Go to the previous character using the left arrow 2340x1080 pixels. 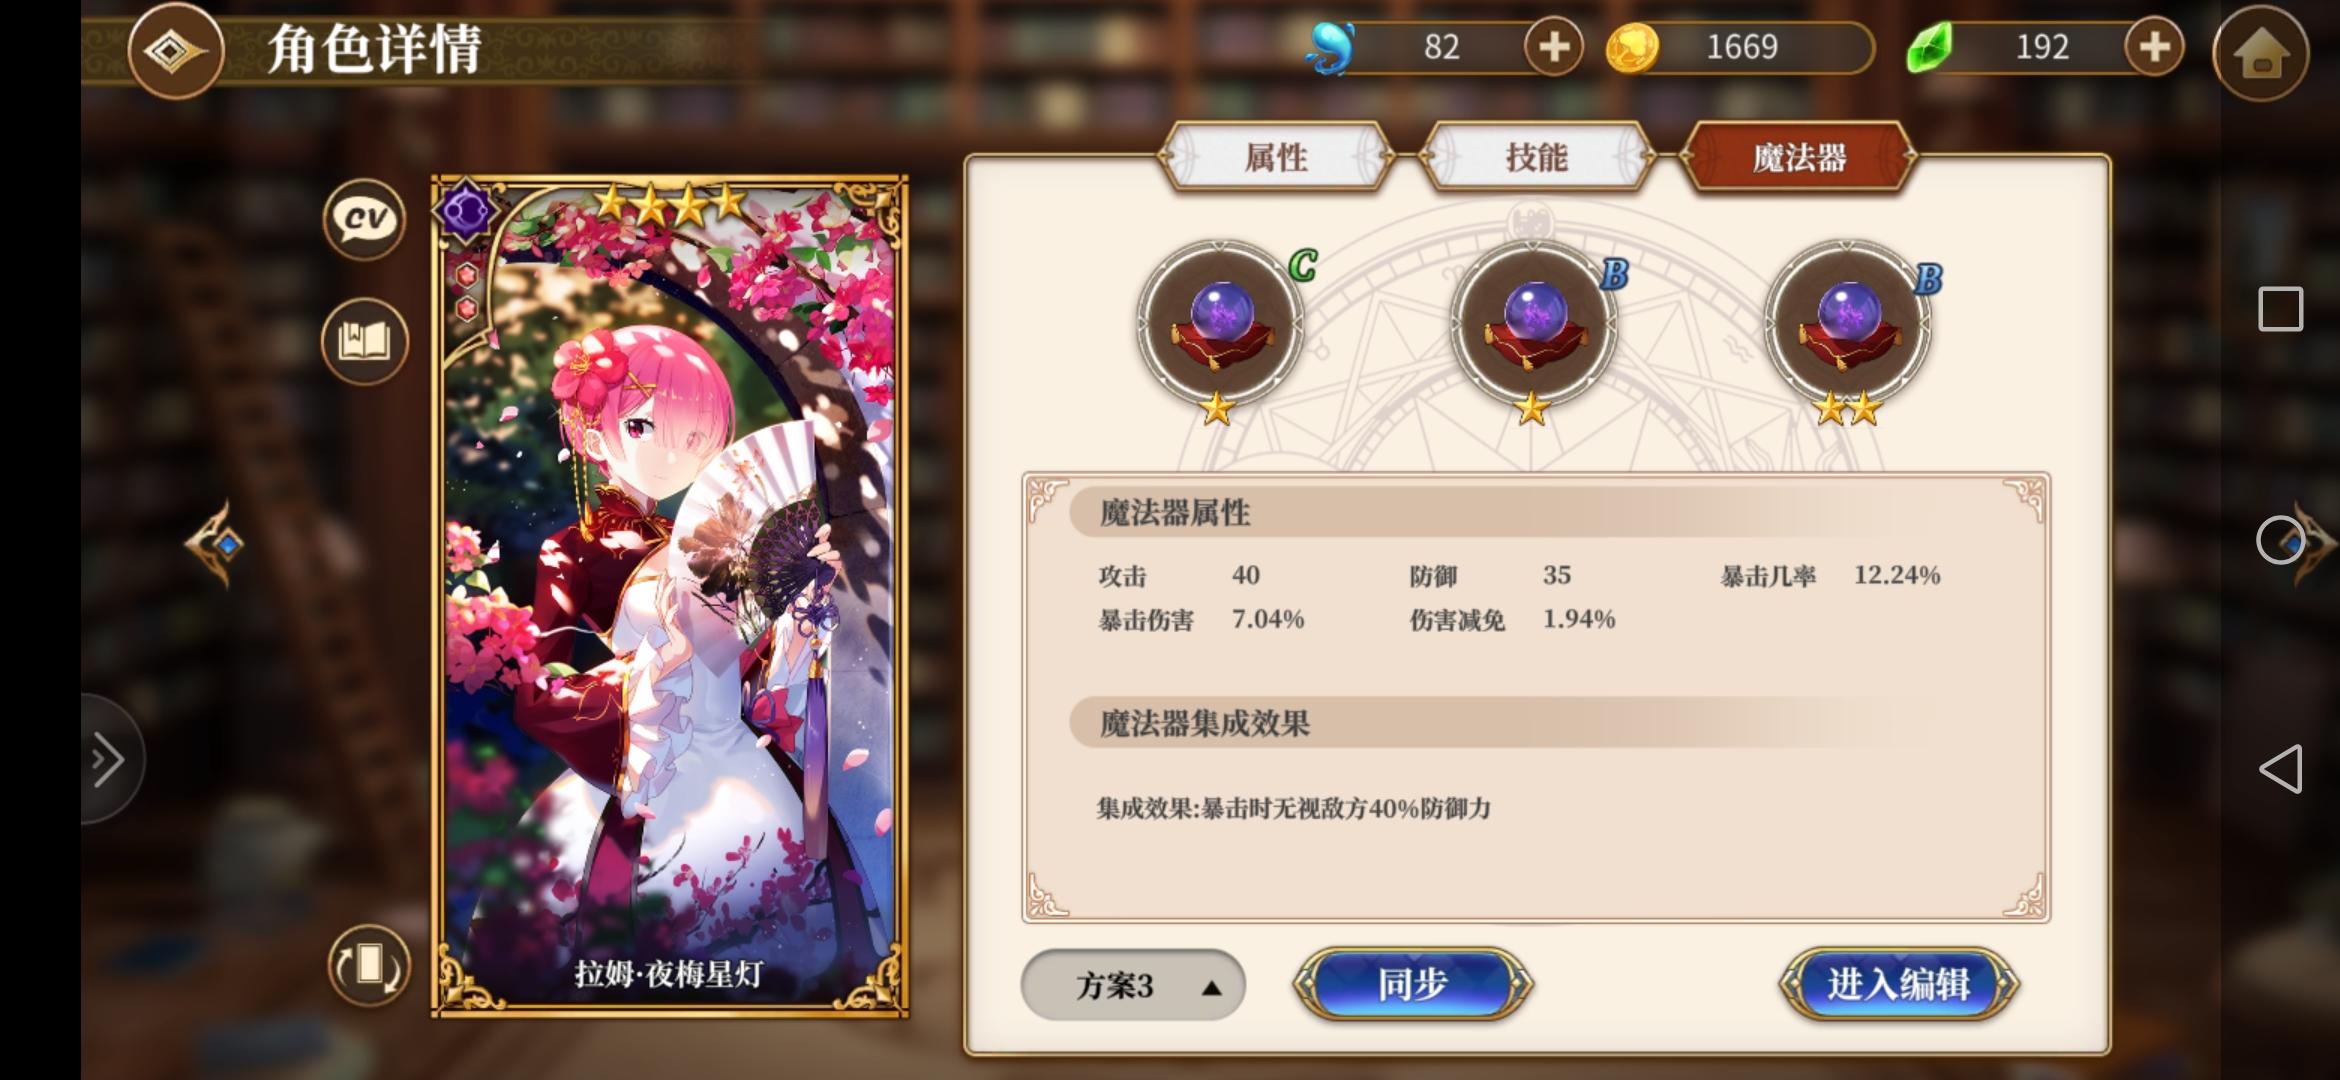coord(215,544)
